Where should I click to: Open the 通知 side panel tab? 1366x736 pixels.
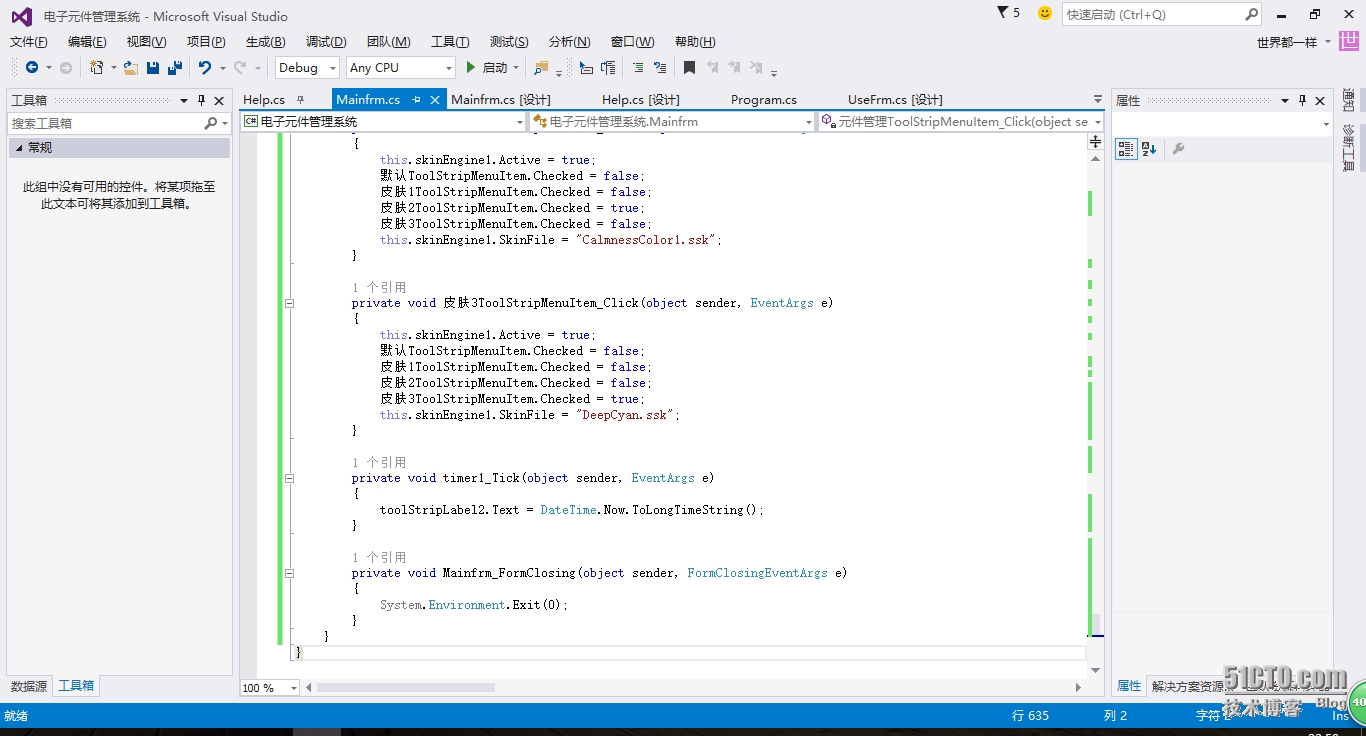[x=1349, y=100]
